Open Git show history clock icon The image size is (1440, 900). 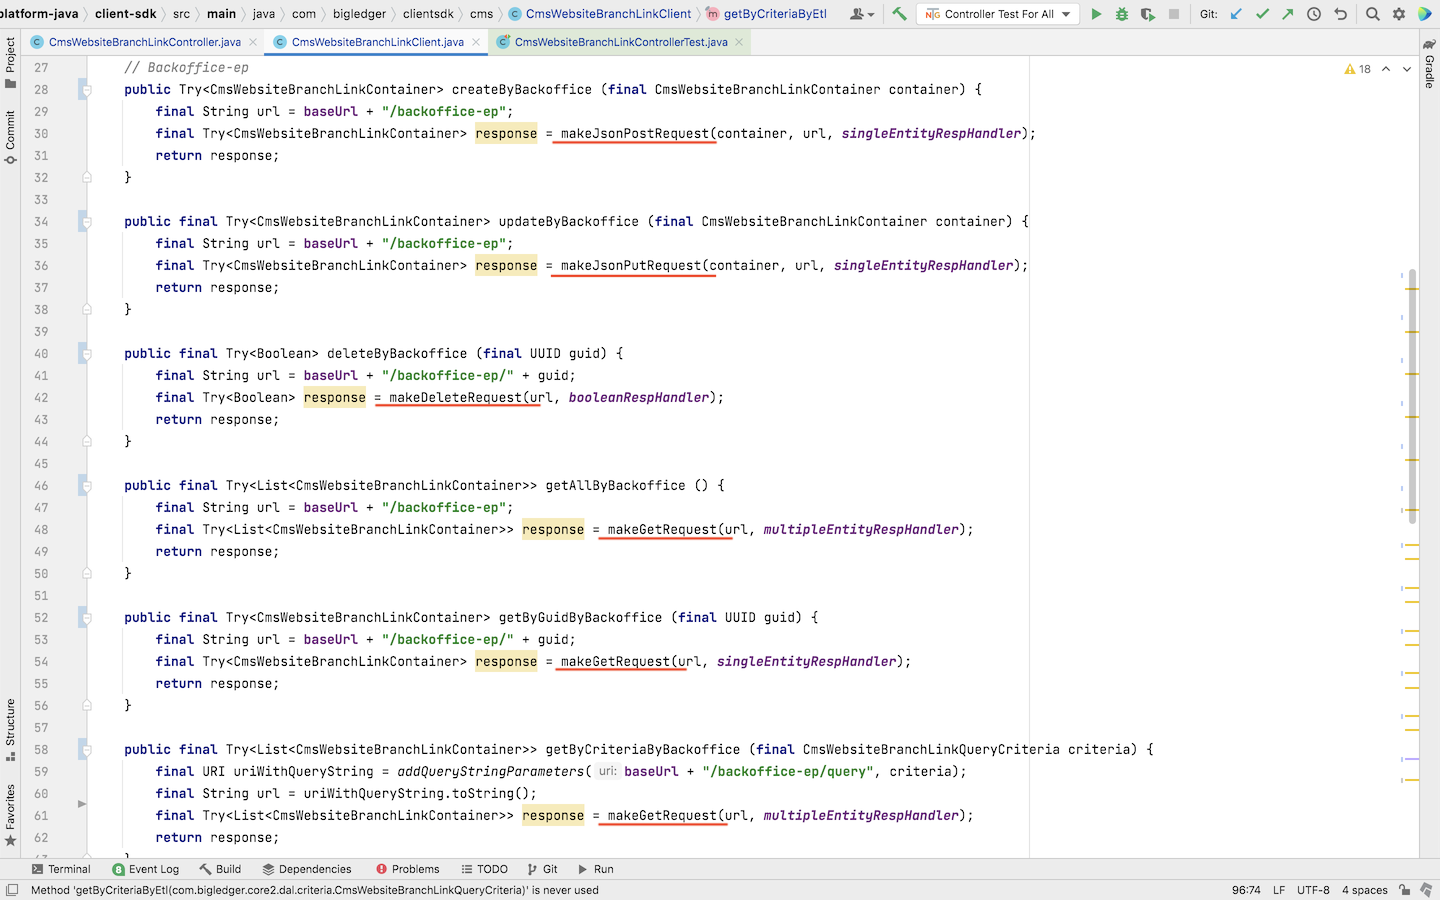(x=1314, y=14)
